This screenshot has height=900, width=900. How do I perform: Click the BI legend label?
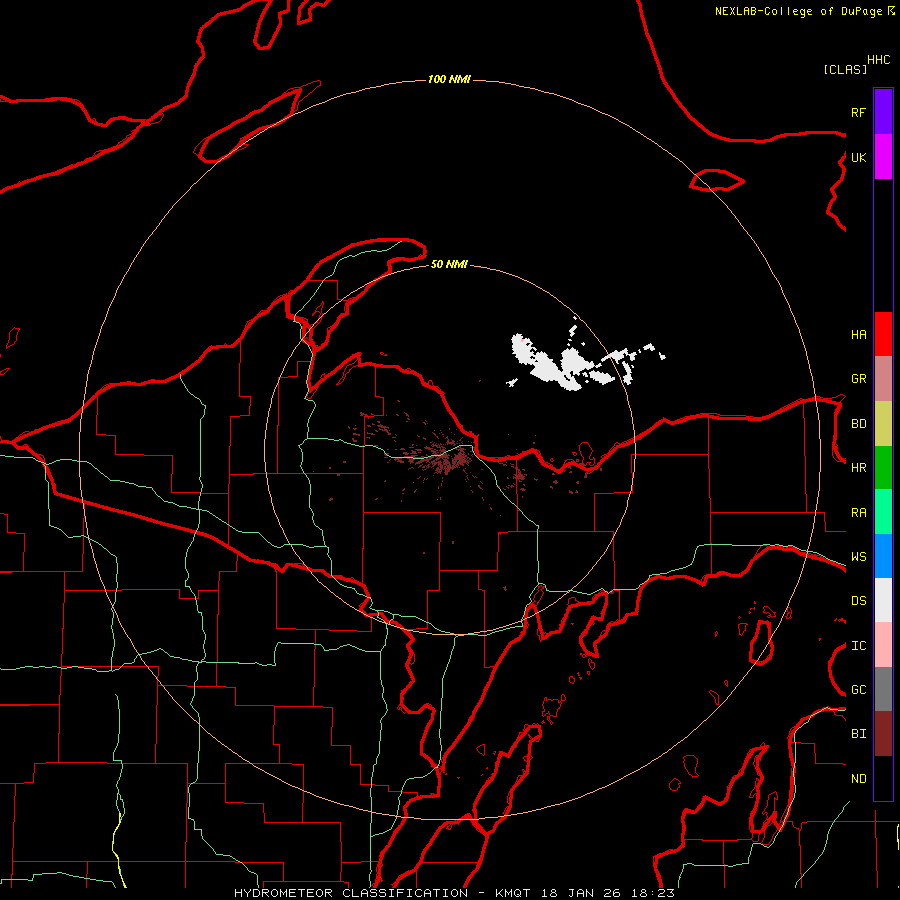[x=859, y=734]
